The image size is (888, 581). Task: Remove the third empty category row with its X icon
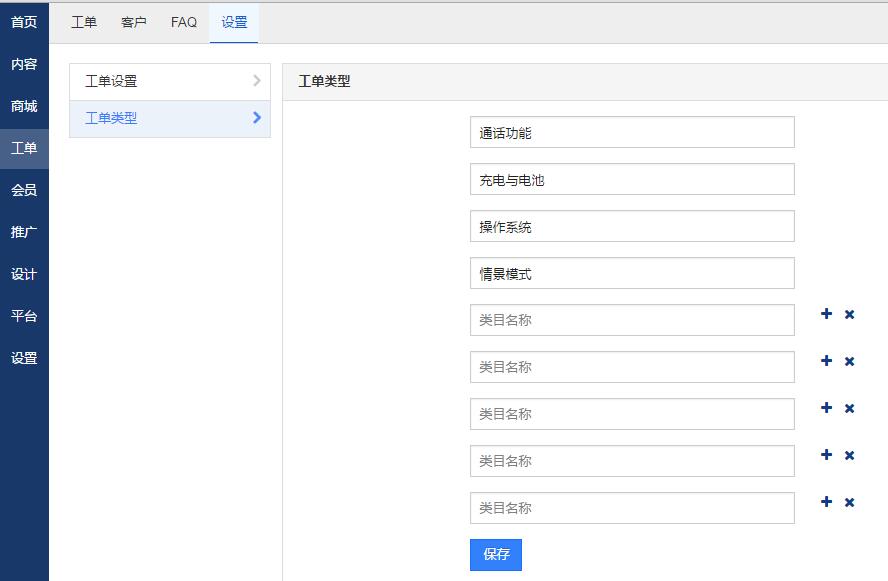pyautogui.click(x=849, y=409)
